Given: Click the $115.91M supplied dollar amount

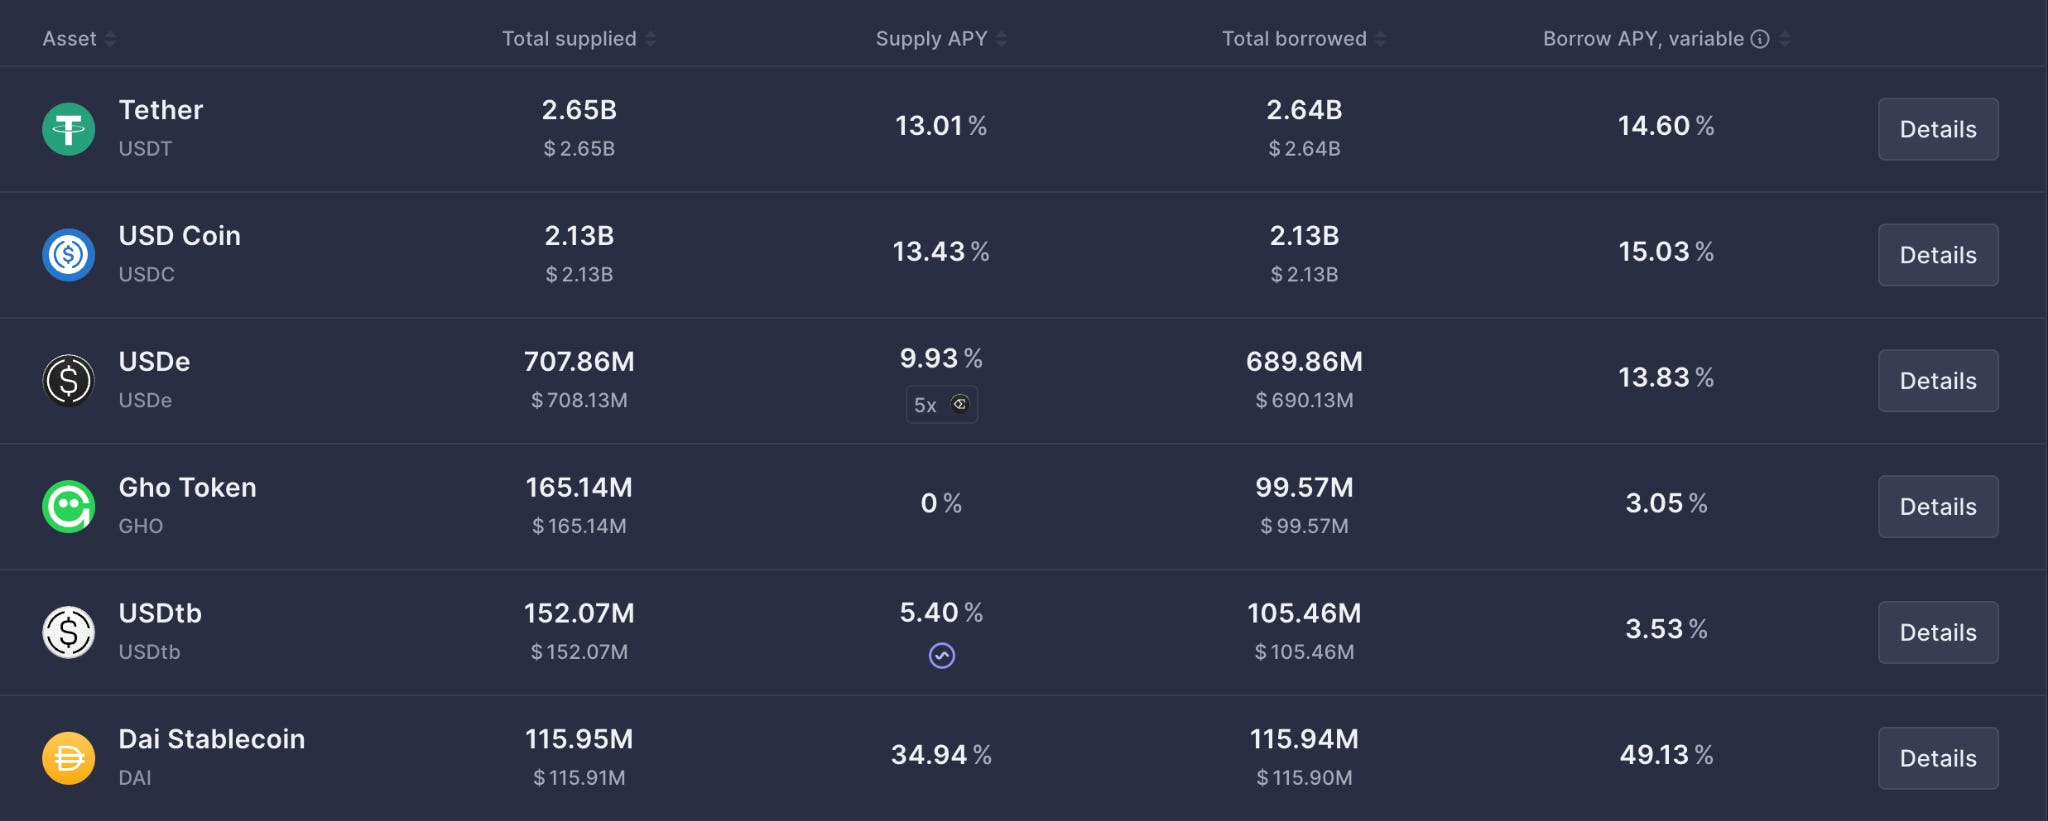Looking at the screenshot, I should click(579, 778).
